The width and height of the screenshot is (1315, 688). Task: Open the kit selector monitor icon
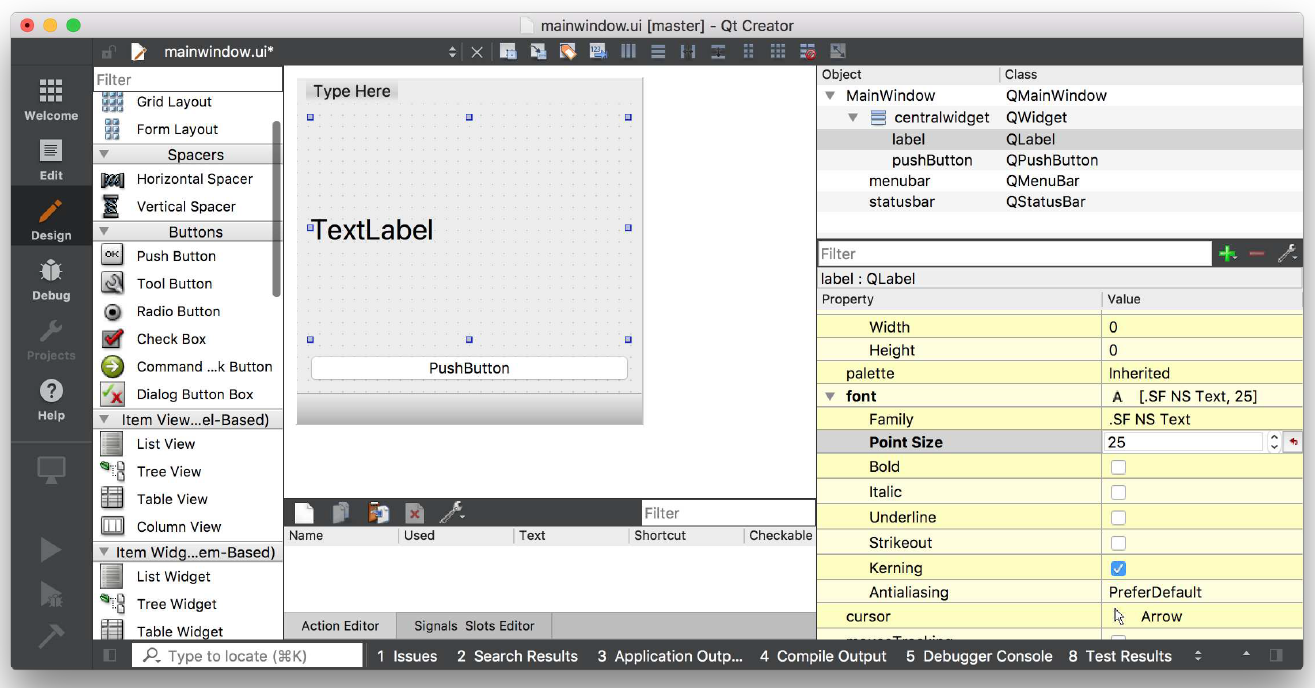(x=51, y=469)
